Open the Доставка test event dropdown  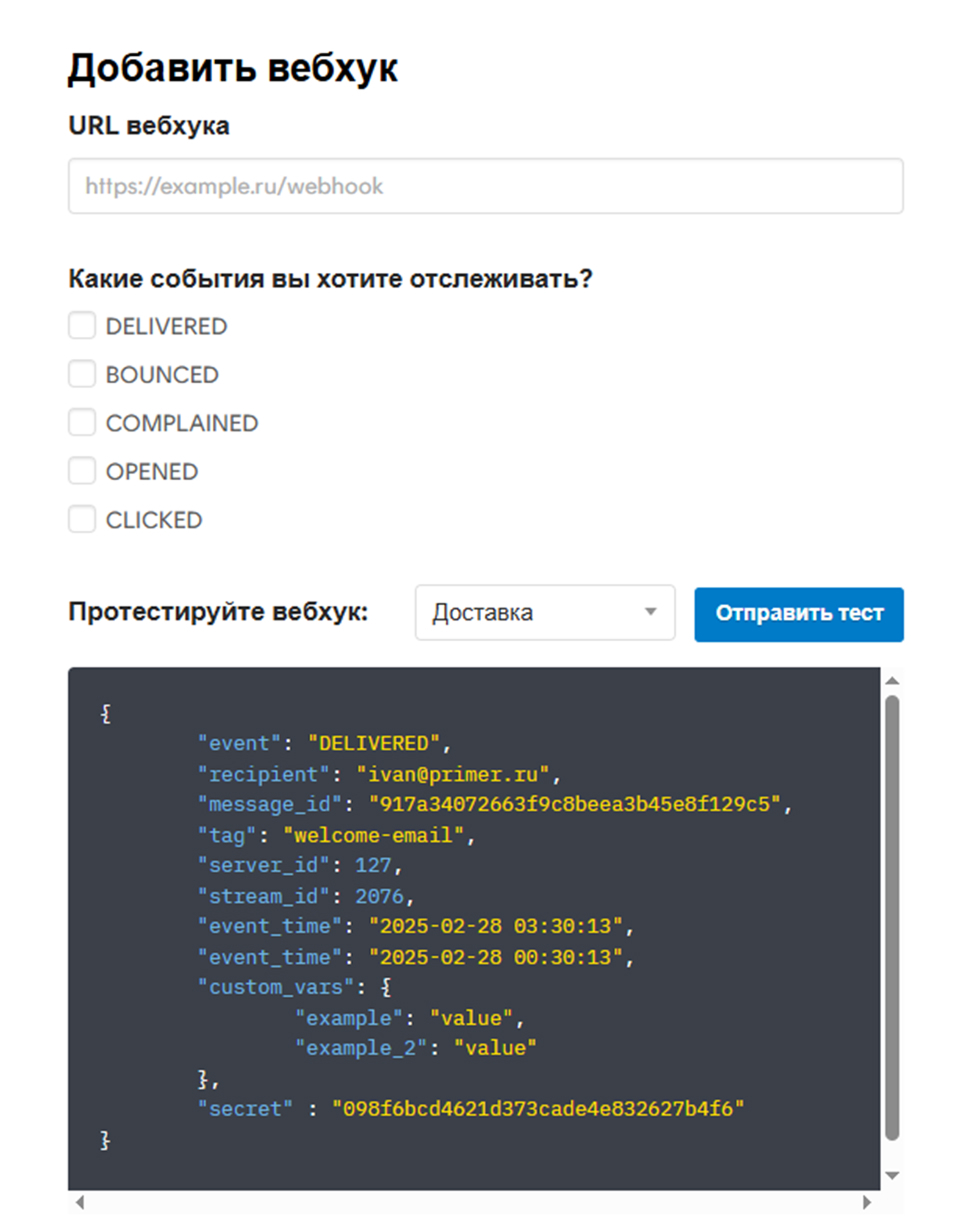click(545, 613)
